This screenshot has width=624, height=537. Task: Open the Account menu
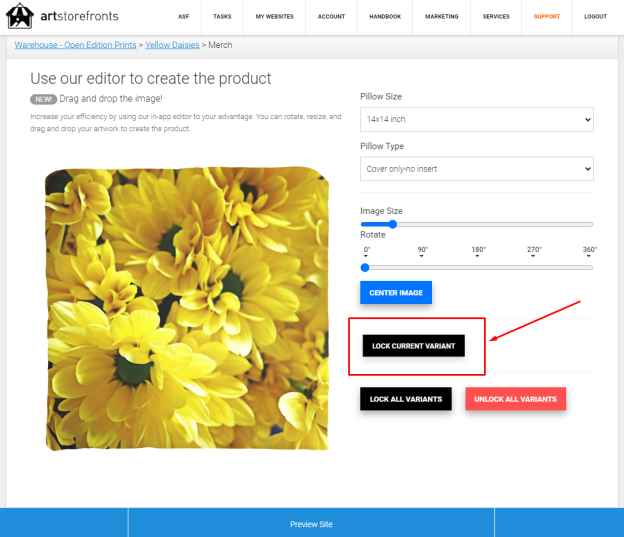point(332,17)
